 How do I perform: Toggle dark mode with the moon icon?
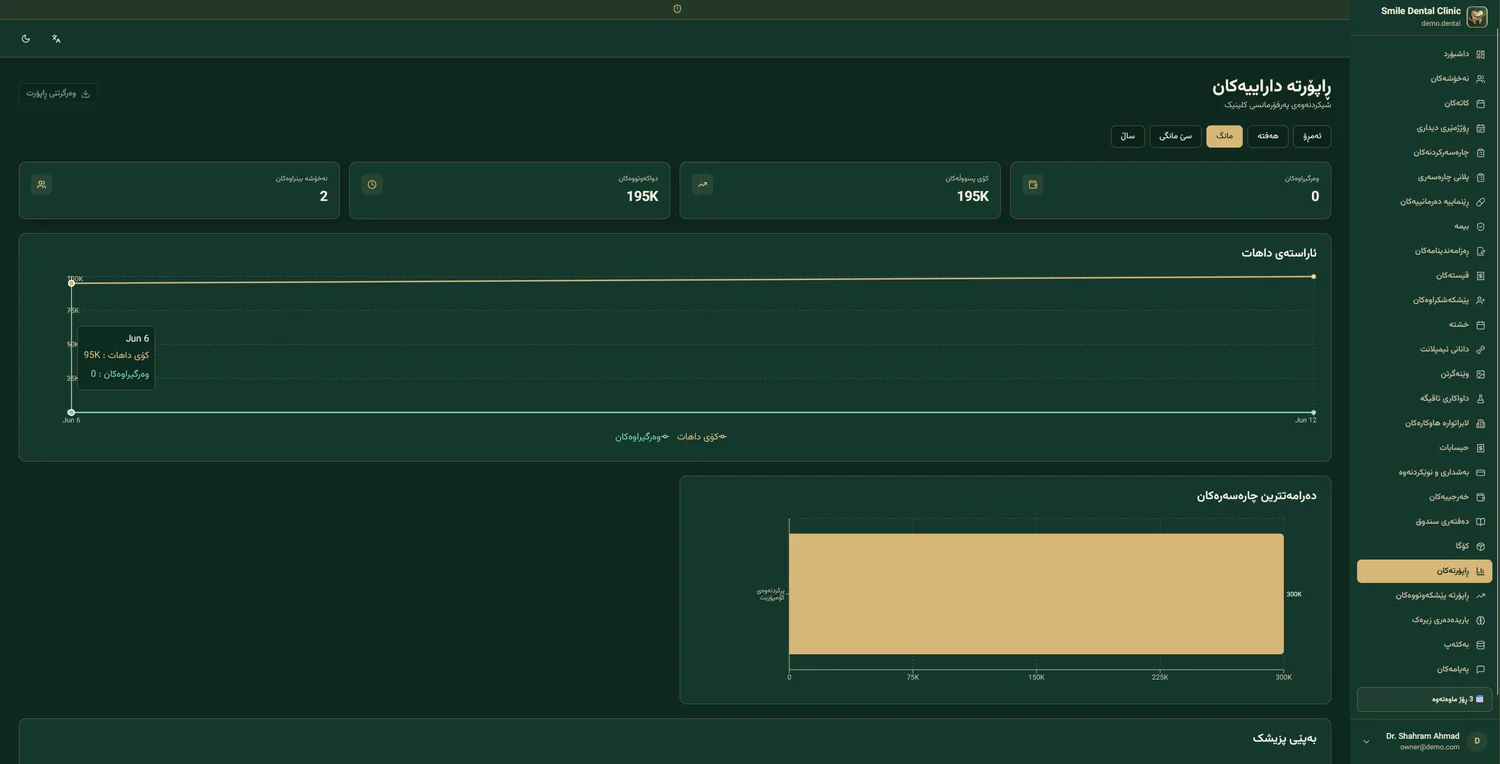coord(26,39)
